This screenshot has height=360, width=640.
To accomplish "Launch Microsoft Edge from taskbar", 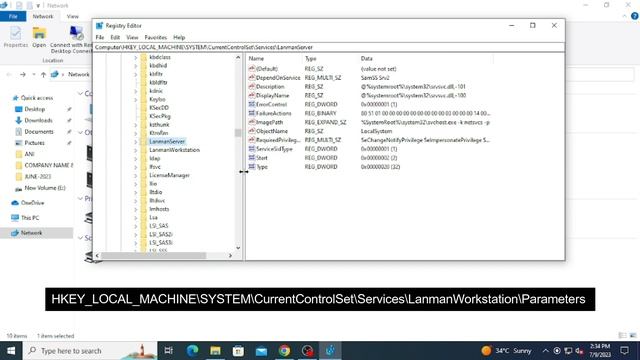I will tap(192, 351).
